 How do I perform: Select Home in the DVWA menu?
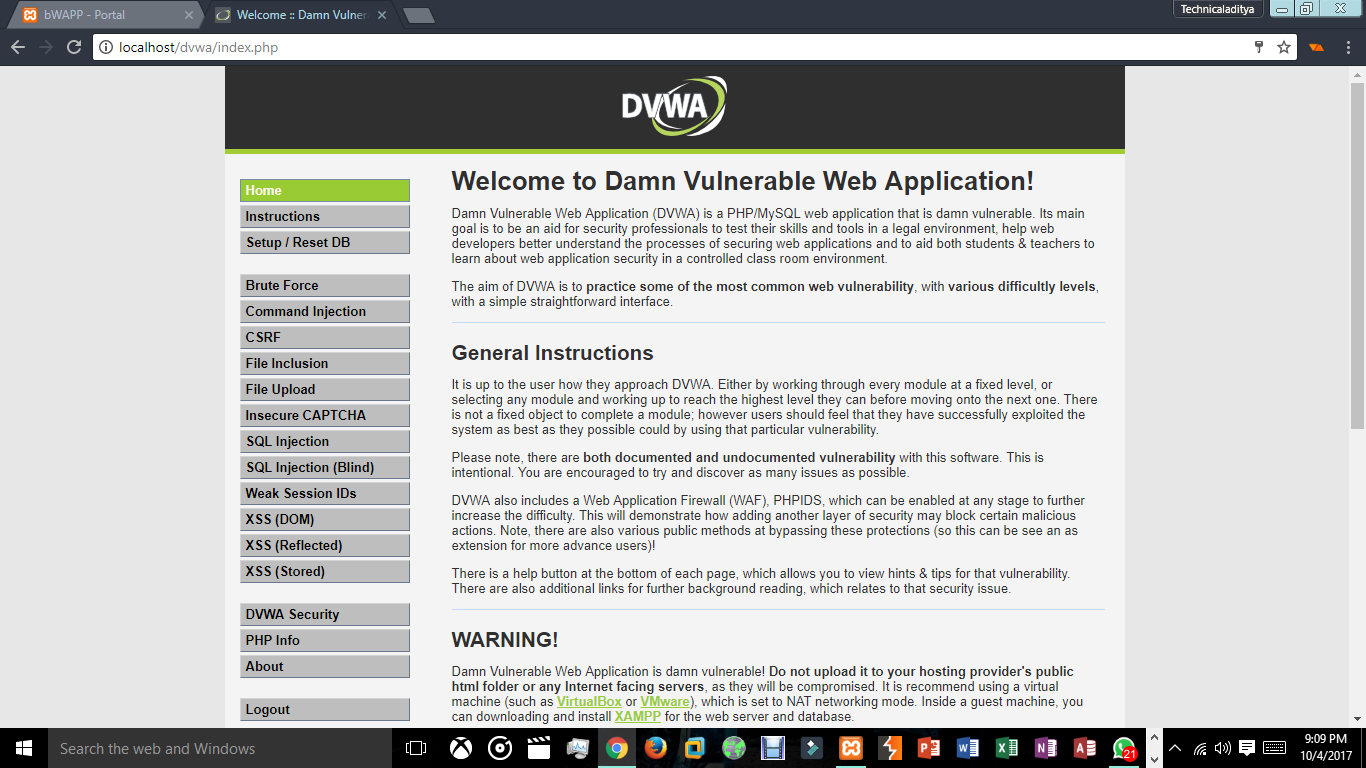click(325, 190)
